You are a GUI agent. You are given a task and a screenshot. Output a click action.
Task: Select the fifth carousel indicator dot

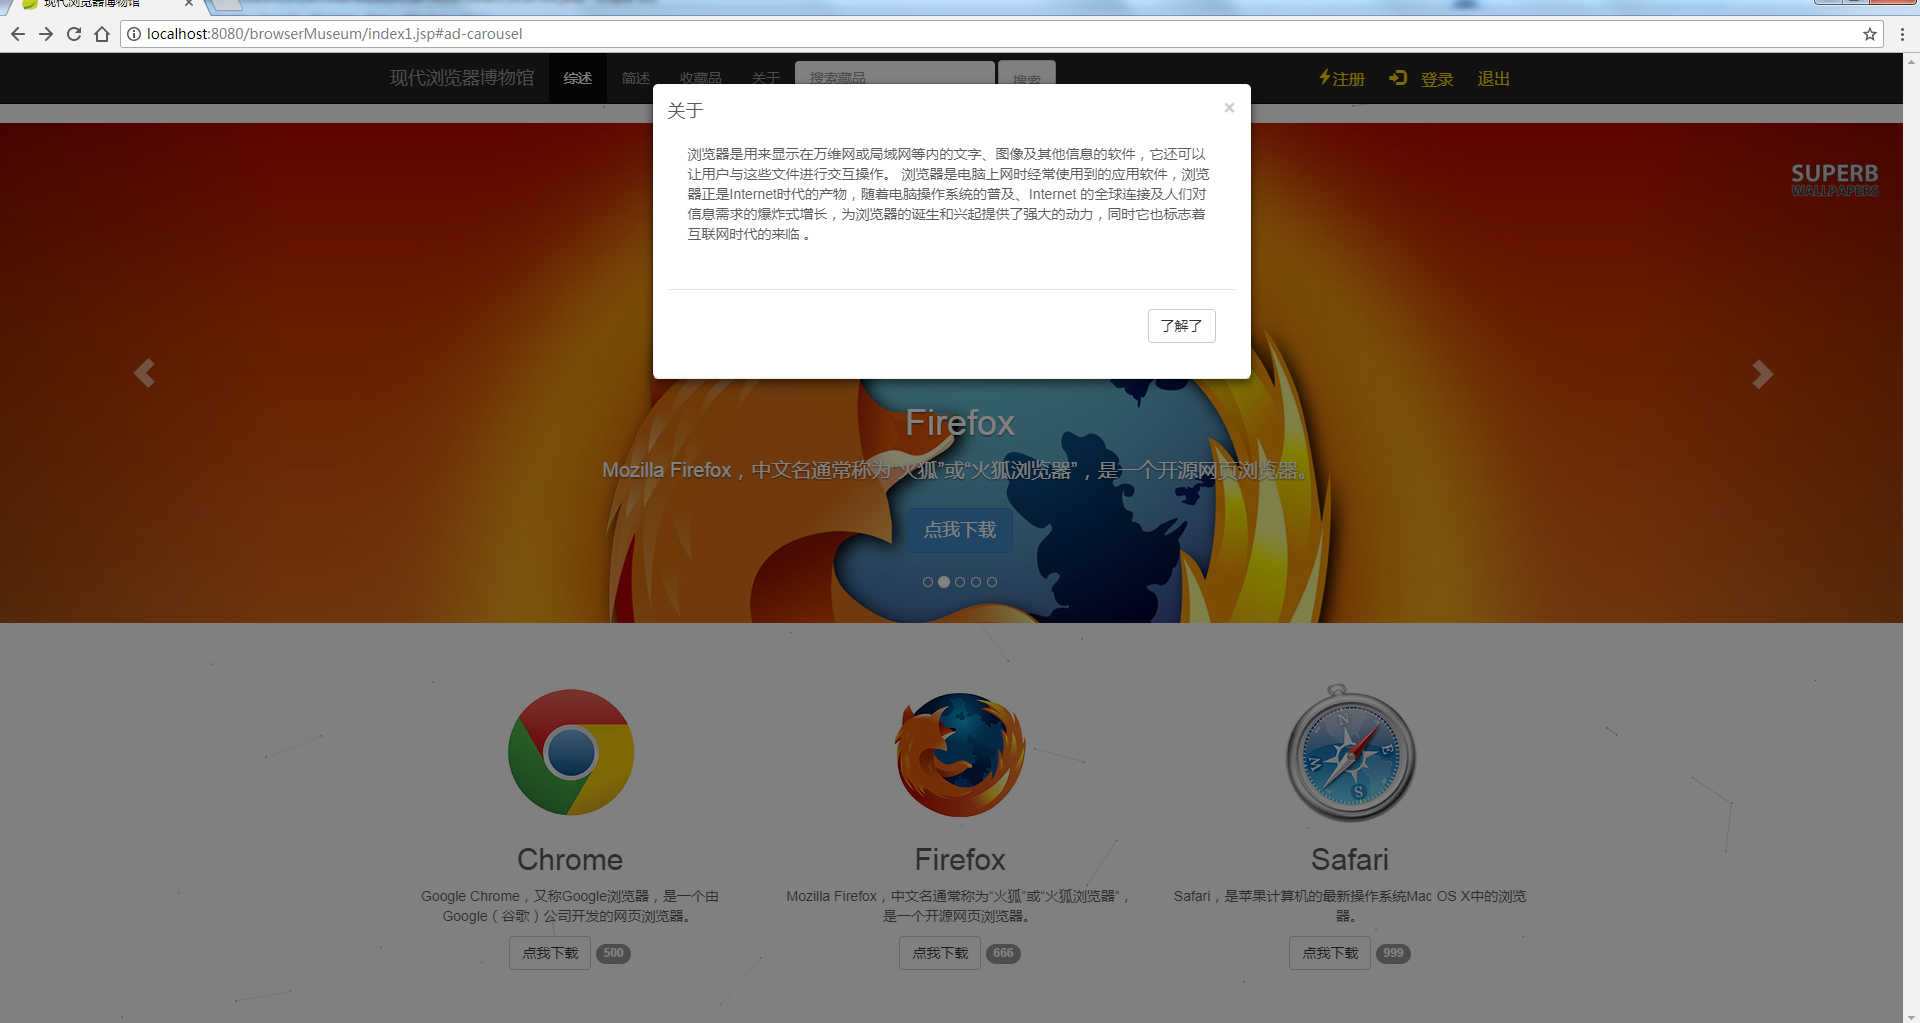tap(992, 582)
